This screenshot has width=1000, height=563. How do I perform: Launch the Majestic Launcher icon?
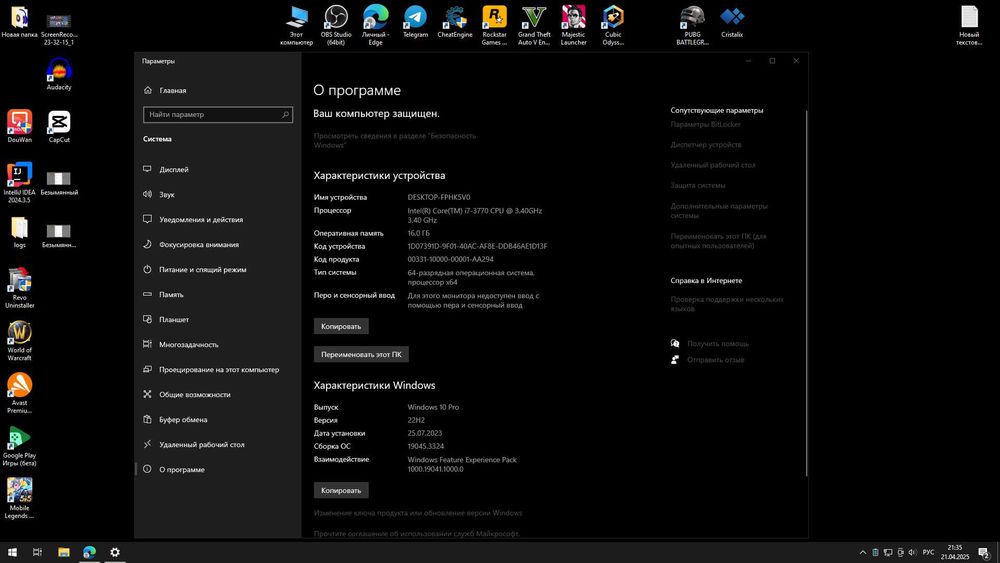[x=573, y=26]
